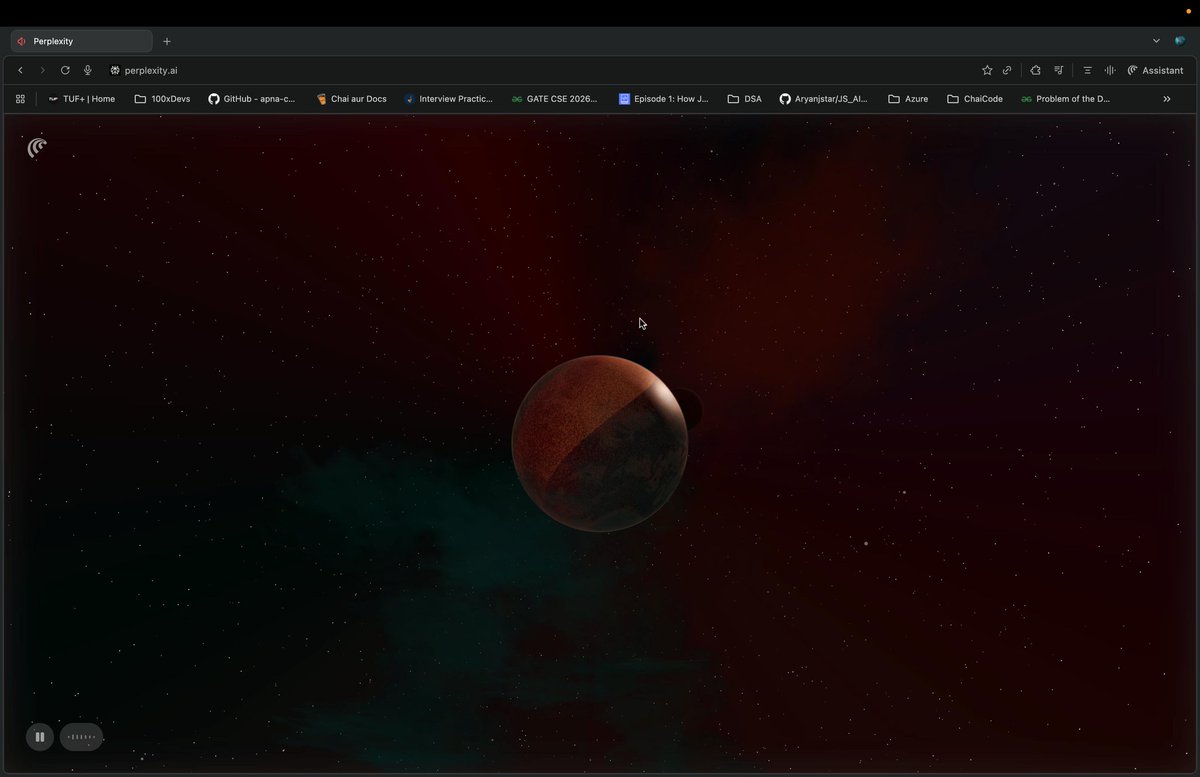Image resolution: width=1200 pixels, height=777 pixels.
Task: Select the Perplexity tab
Action: [x=82, y=41]
